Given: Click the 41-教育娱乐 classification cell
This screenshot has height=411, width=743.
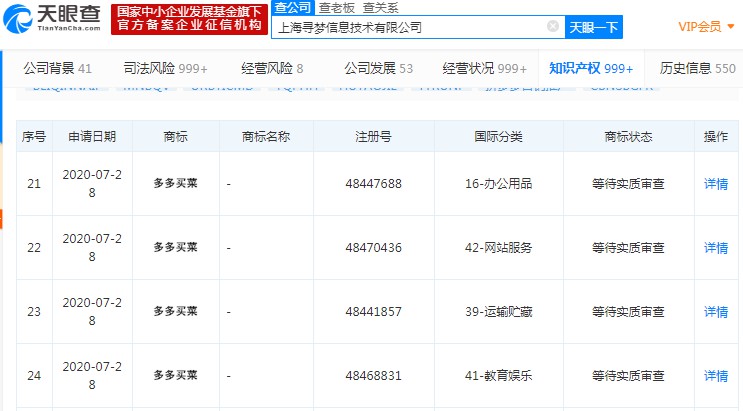Looking at the screenshot, I should (498, 375).
